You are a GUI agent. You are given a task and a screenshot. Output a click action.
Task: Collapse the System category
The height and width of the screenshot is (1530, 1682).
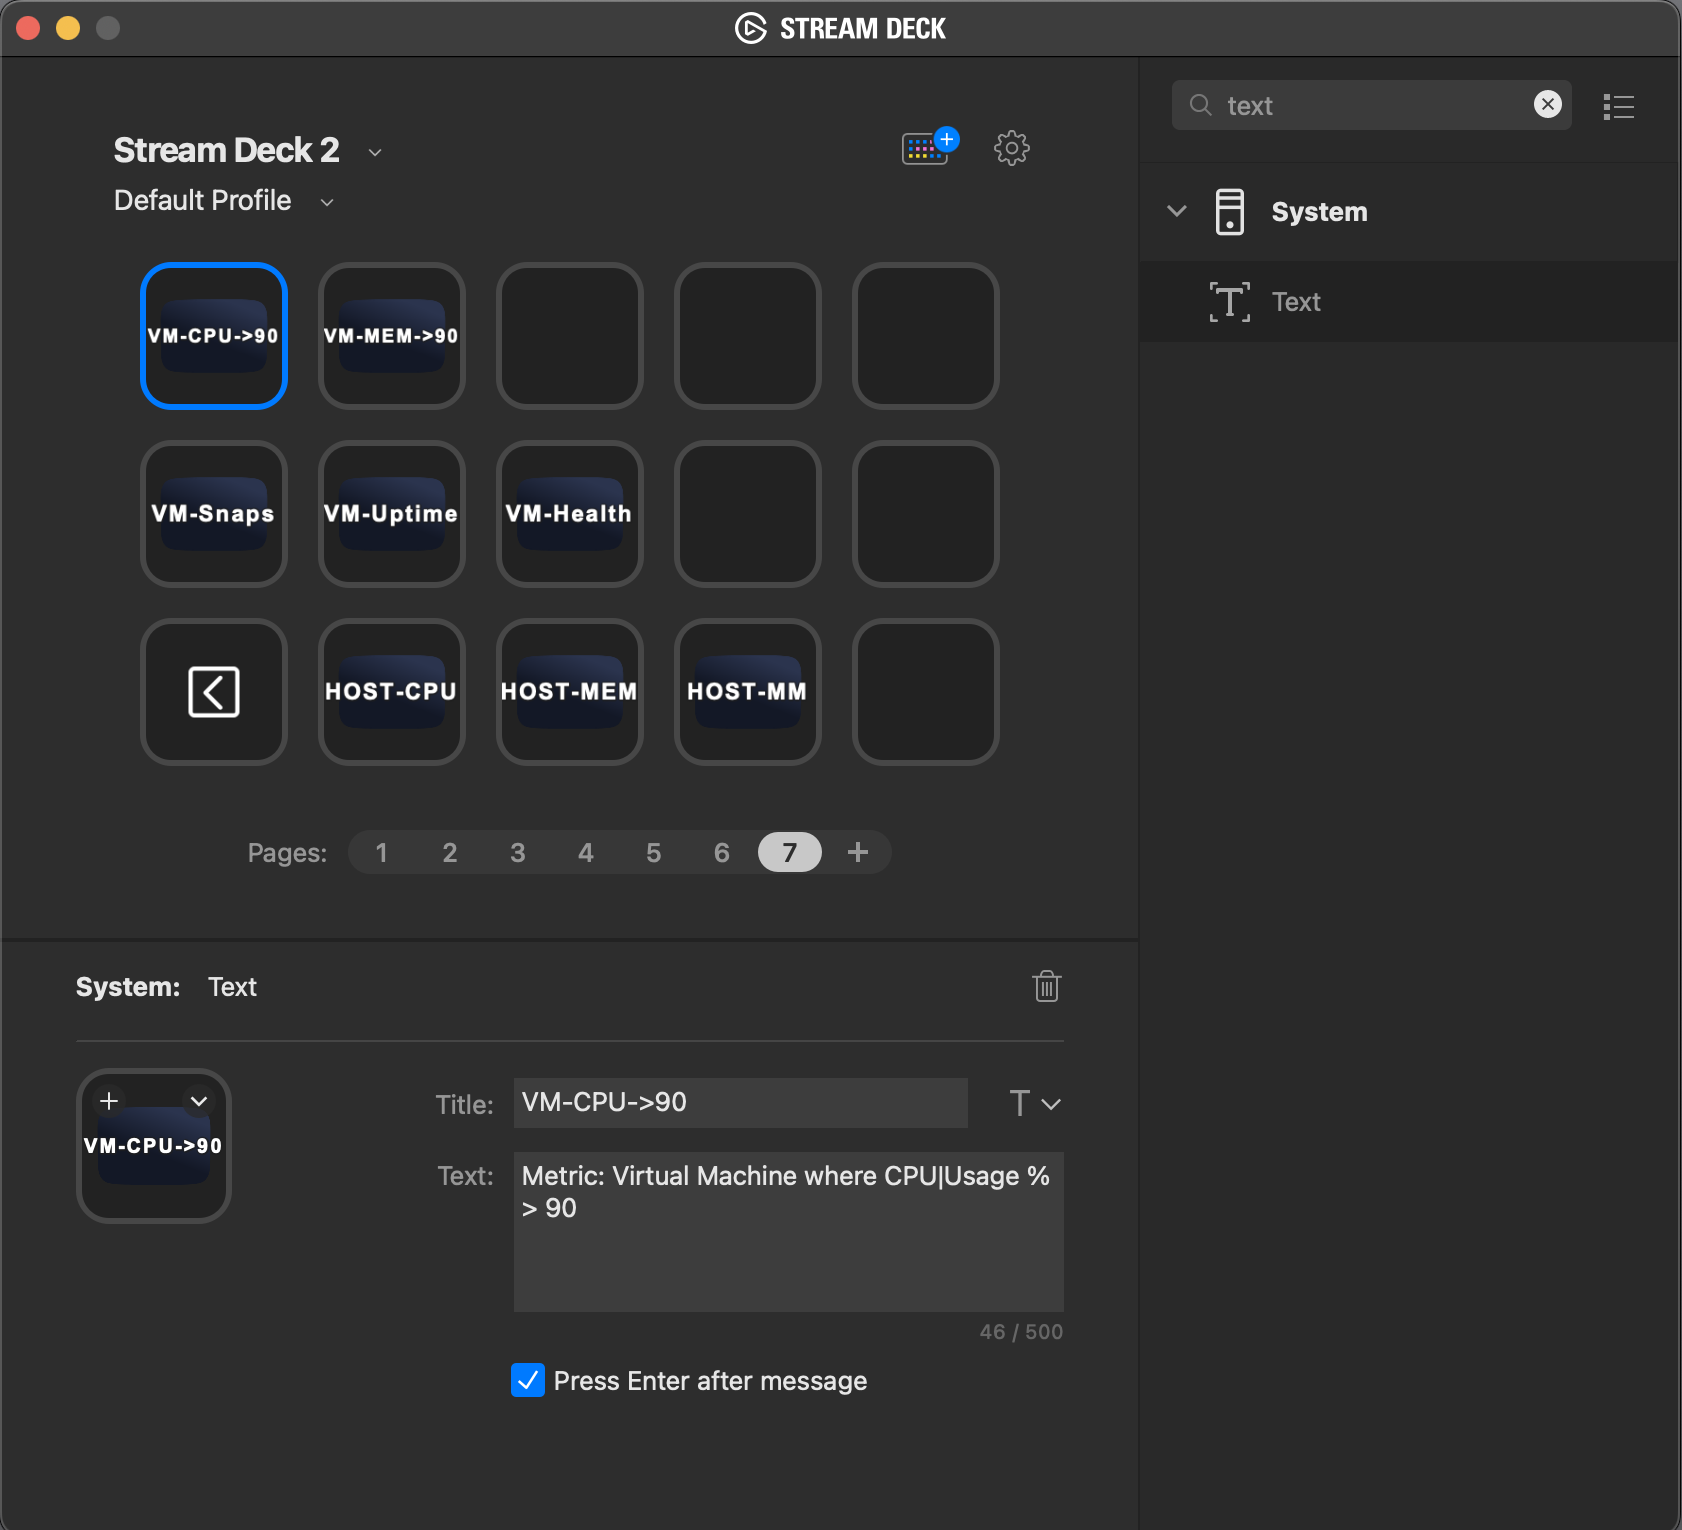[x=1177, y=211]
